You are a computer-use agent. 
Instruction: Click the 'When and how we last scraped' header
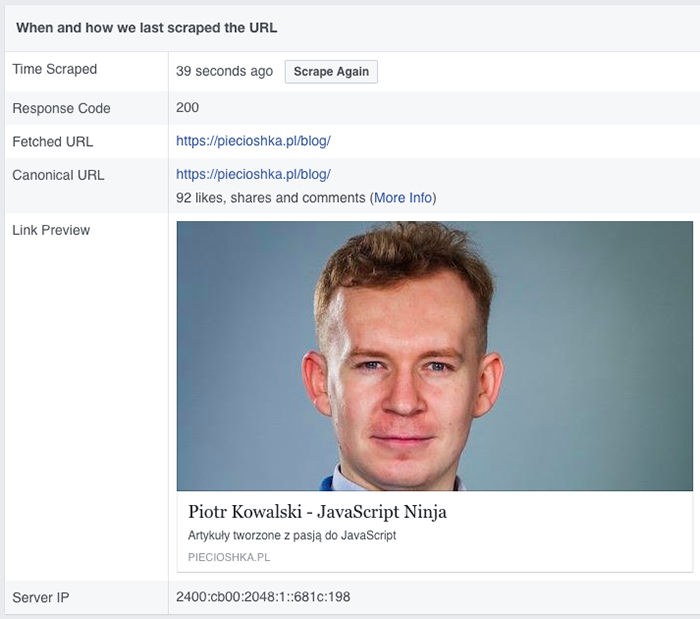click(x=147, y=27)
